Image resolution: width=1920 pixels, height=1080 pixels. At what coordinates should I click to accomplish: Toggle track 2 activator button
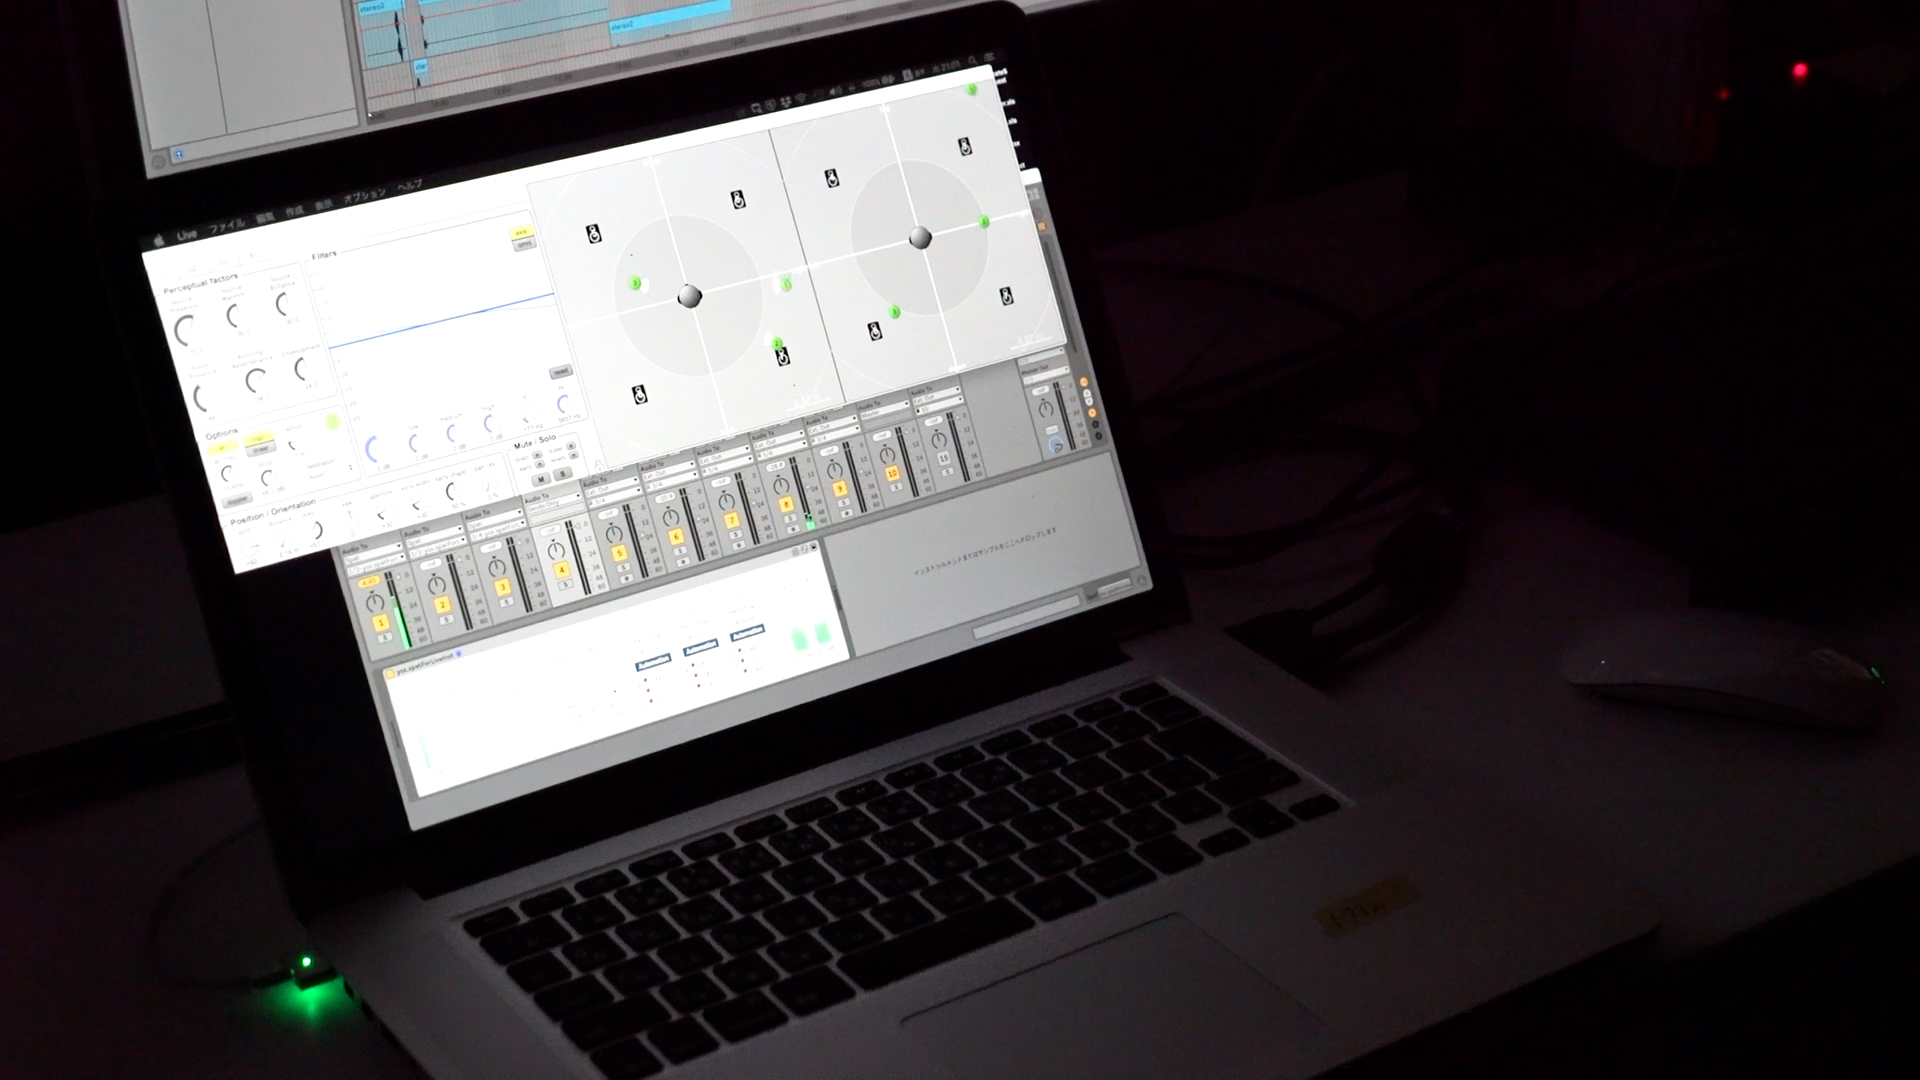coord(443,606)
